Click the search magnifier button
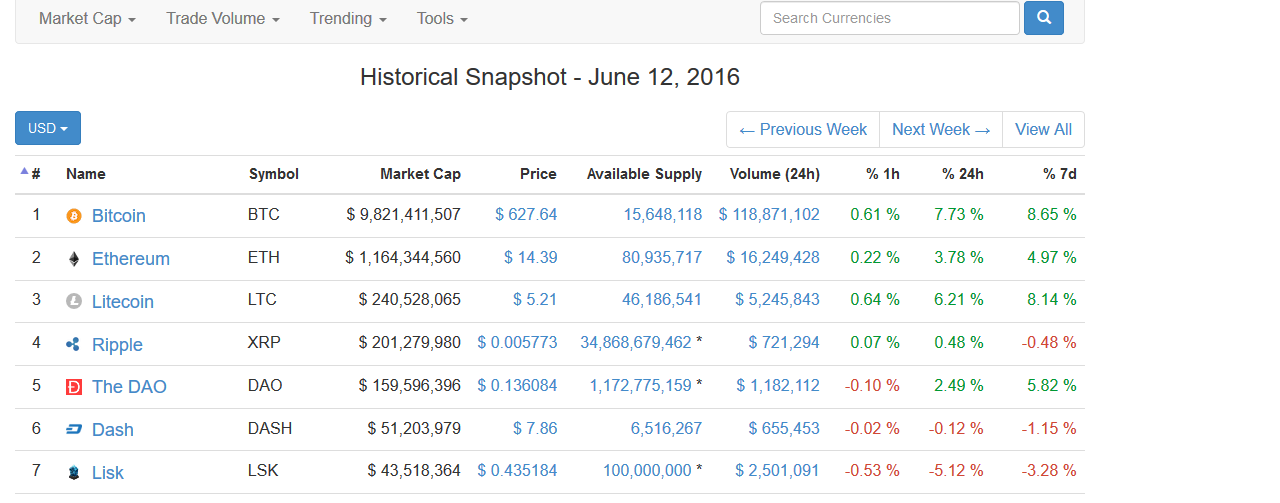1280x503 pixels. (1043, 18)
